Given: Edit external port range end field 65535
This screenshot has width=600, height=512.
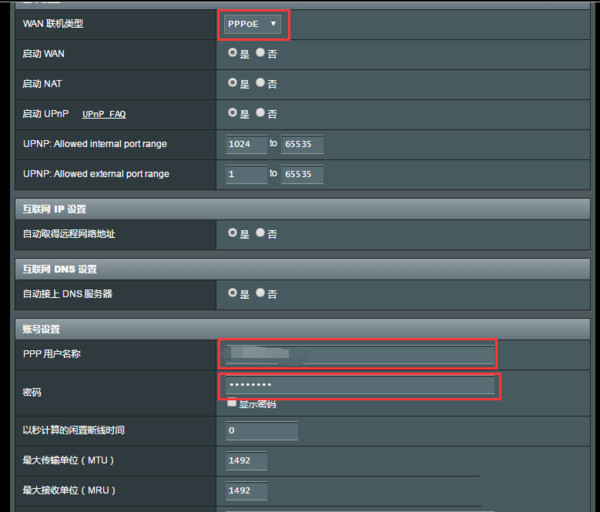Looking at the screenshot, I should [302, 174].
